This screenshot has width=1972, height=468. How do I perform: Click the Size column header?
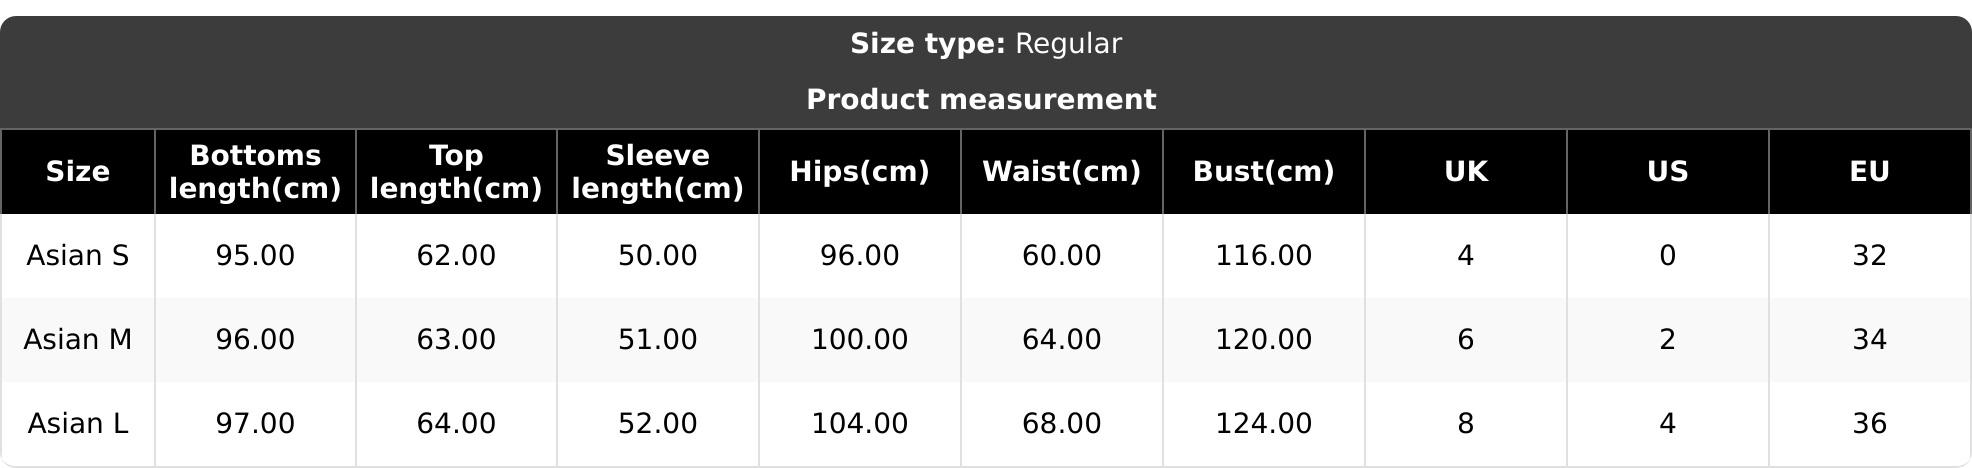[x=78, y=172]
